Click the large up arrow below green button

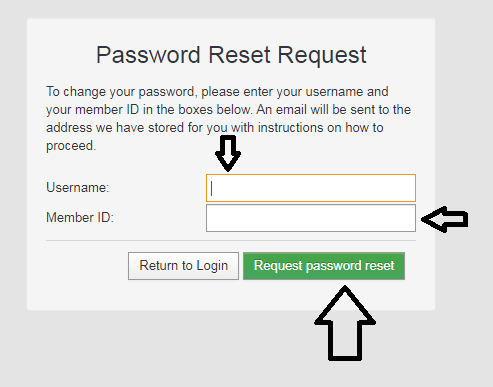point(345,323)
